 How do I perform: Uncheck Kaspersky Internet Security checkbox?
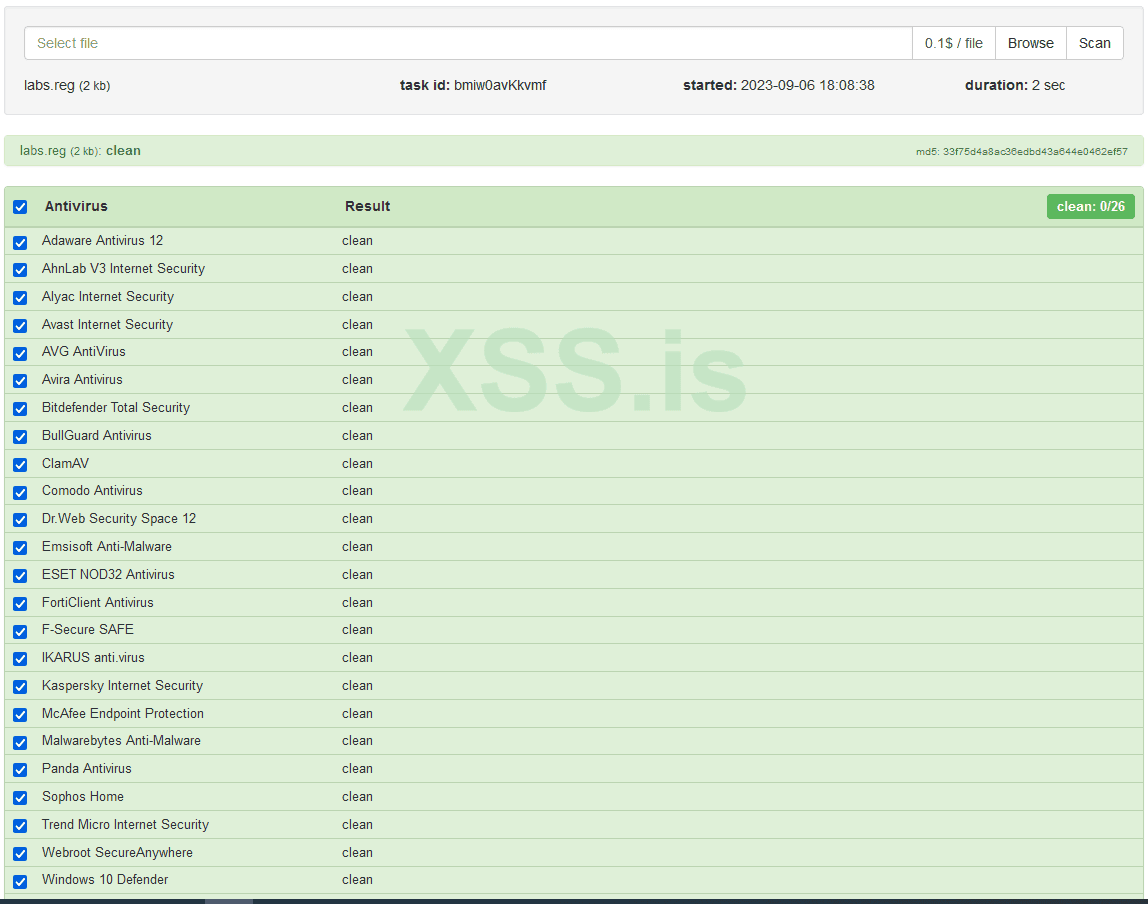pos(20,687)
